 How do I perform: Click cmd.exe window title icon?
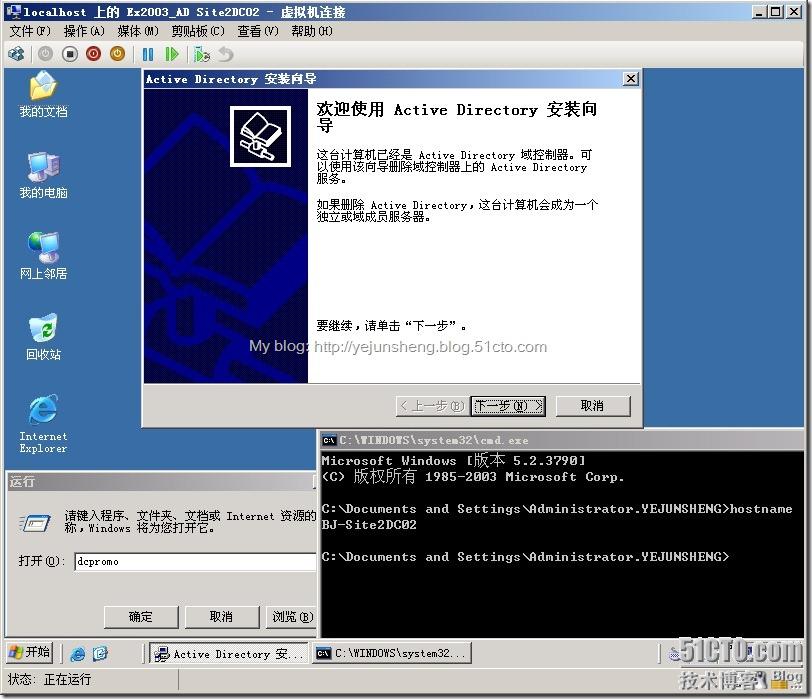(328, 440)
